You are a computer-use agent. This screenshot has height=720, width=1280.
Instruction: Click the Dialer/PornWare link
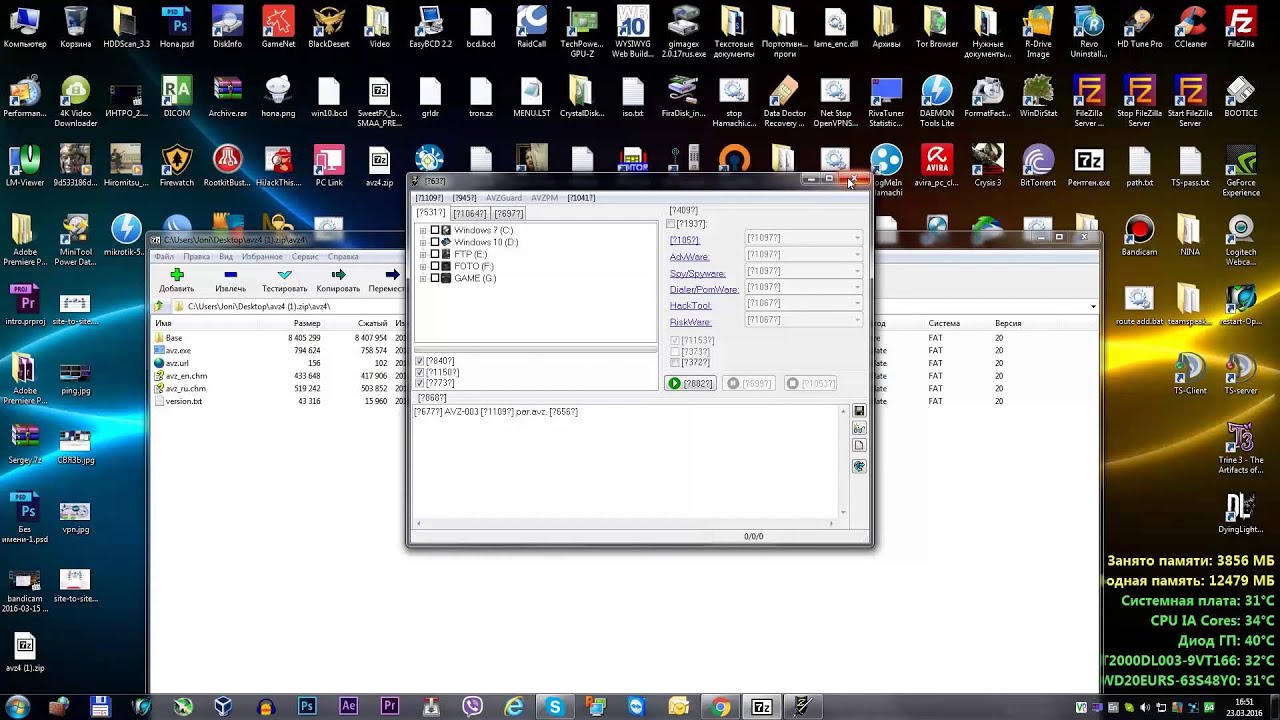[x=704, y=289]
